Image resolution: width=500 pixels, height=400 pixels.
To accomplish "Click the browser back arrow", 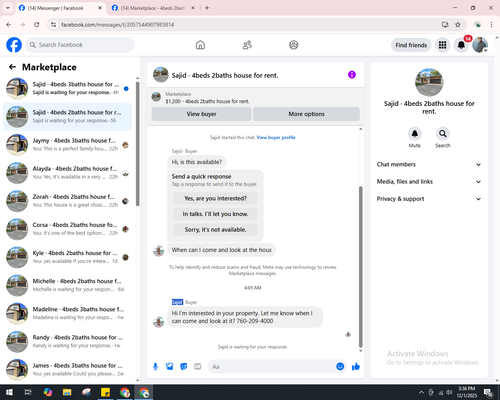I will click(x=9, y=25).
